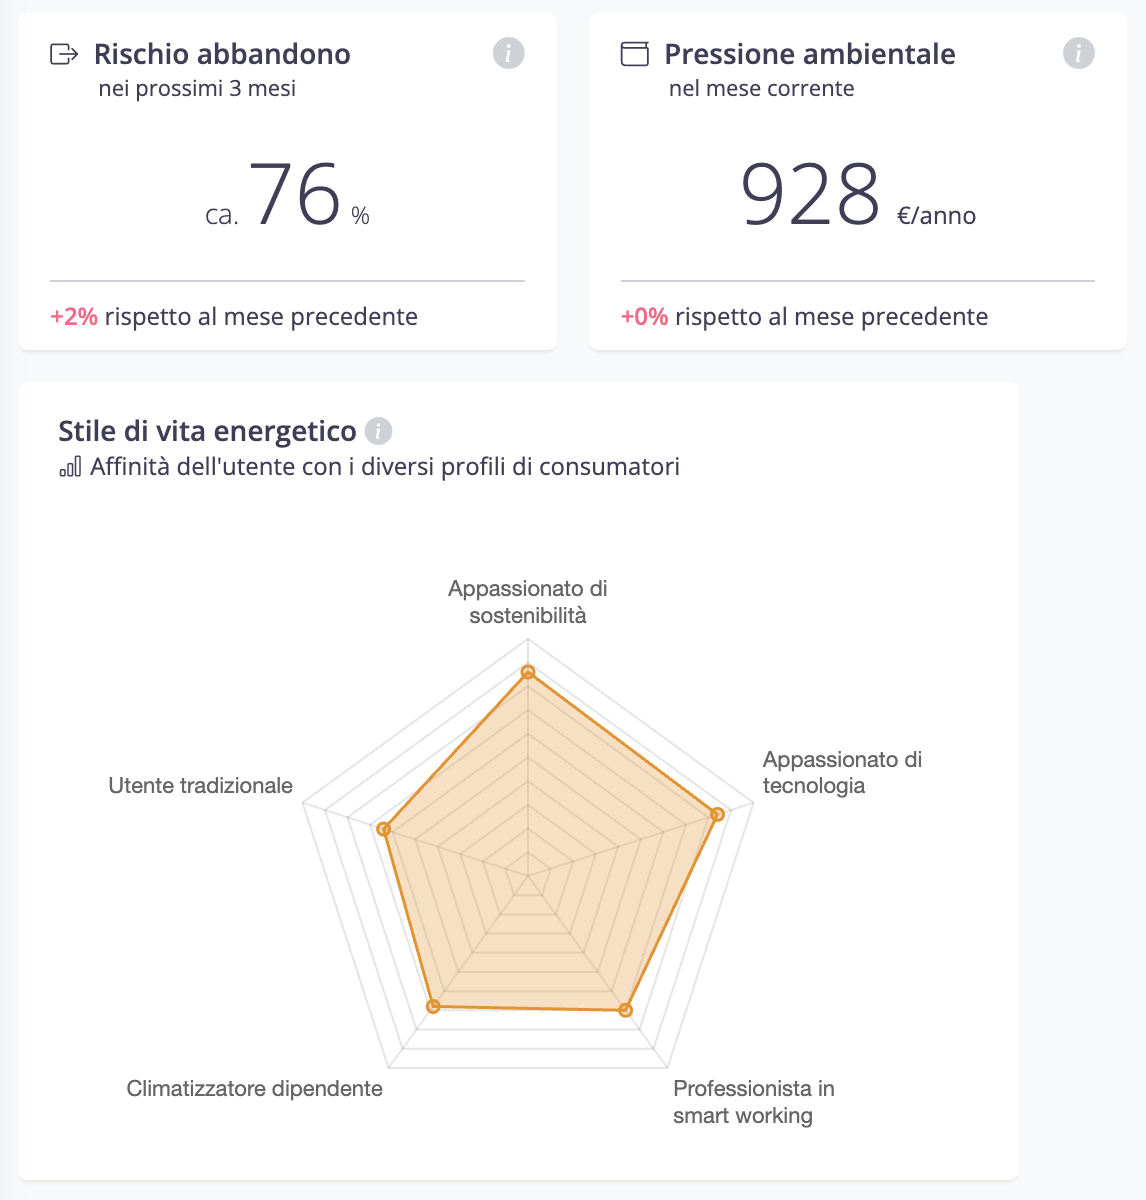Open the Rischio abbandono info tooltip icon
Image resolution: width=1146 pixels, height=1200 pixels.
click(508, 53)
